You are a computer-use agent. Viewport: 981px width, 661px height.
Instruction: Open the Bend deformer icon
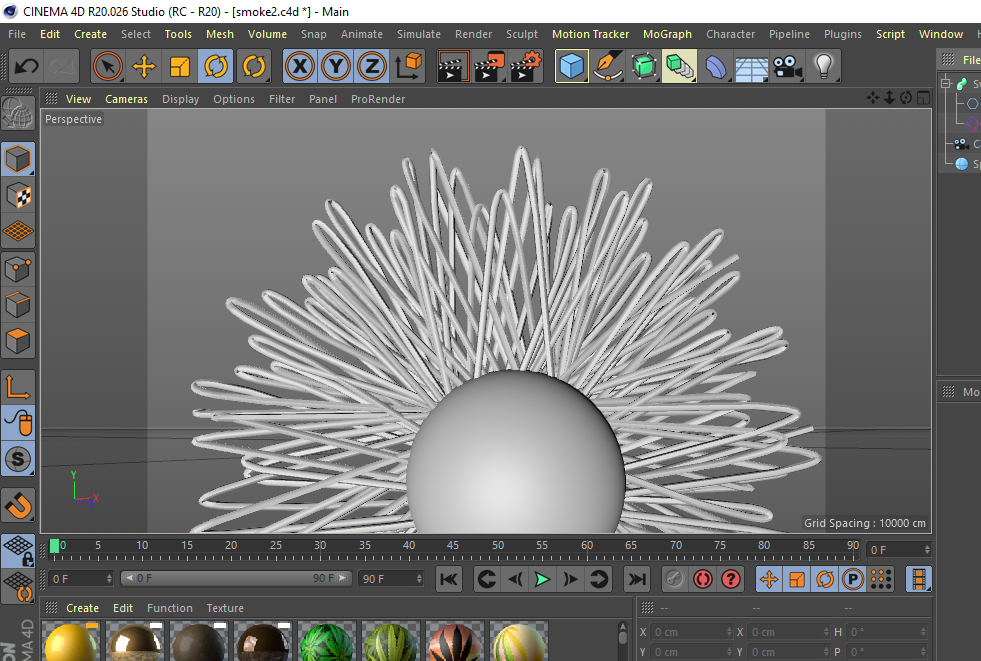point(716,66)
